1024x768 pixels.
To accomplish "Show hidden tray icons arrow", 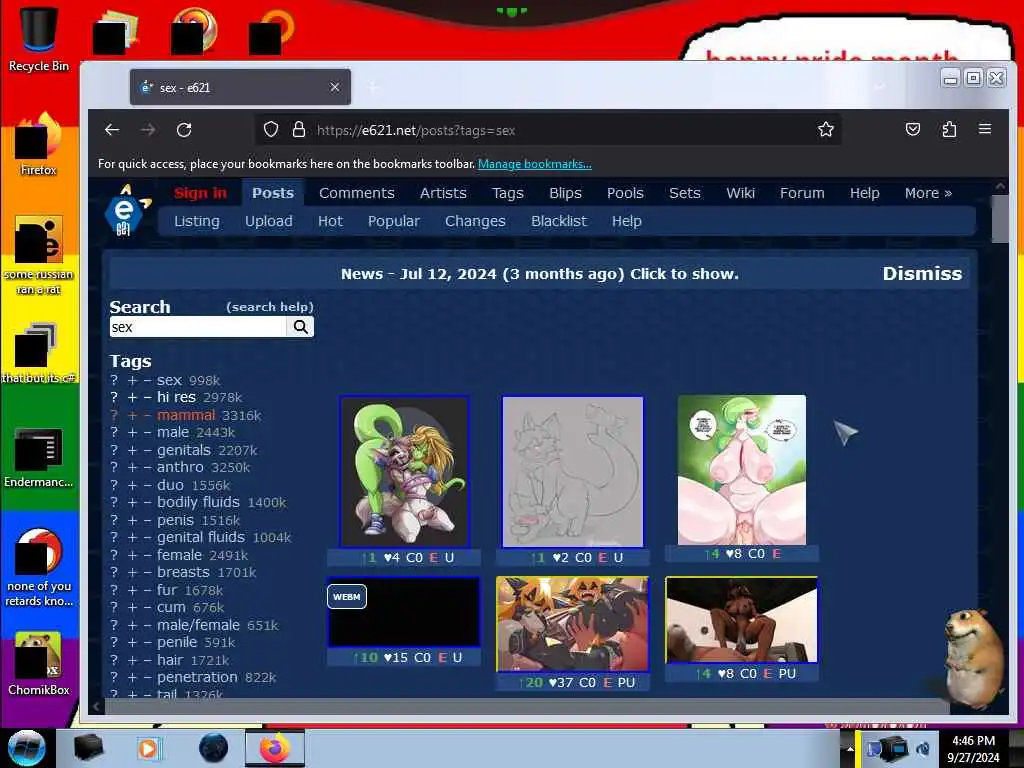I will point(850,749).
